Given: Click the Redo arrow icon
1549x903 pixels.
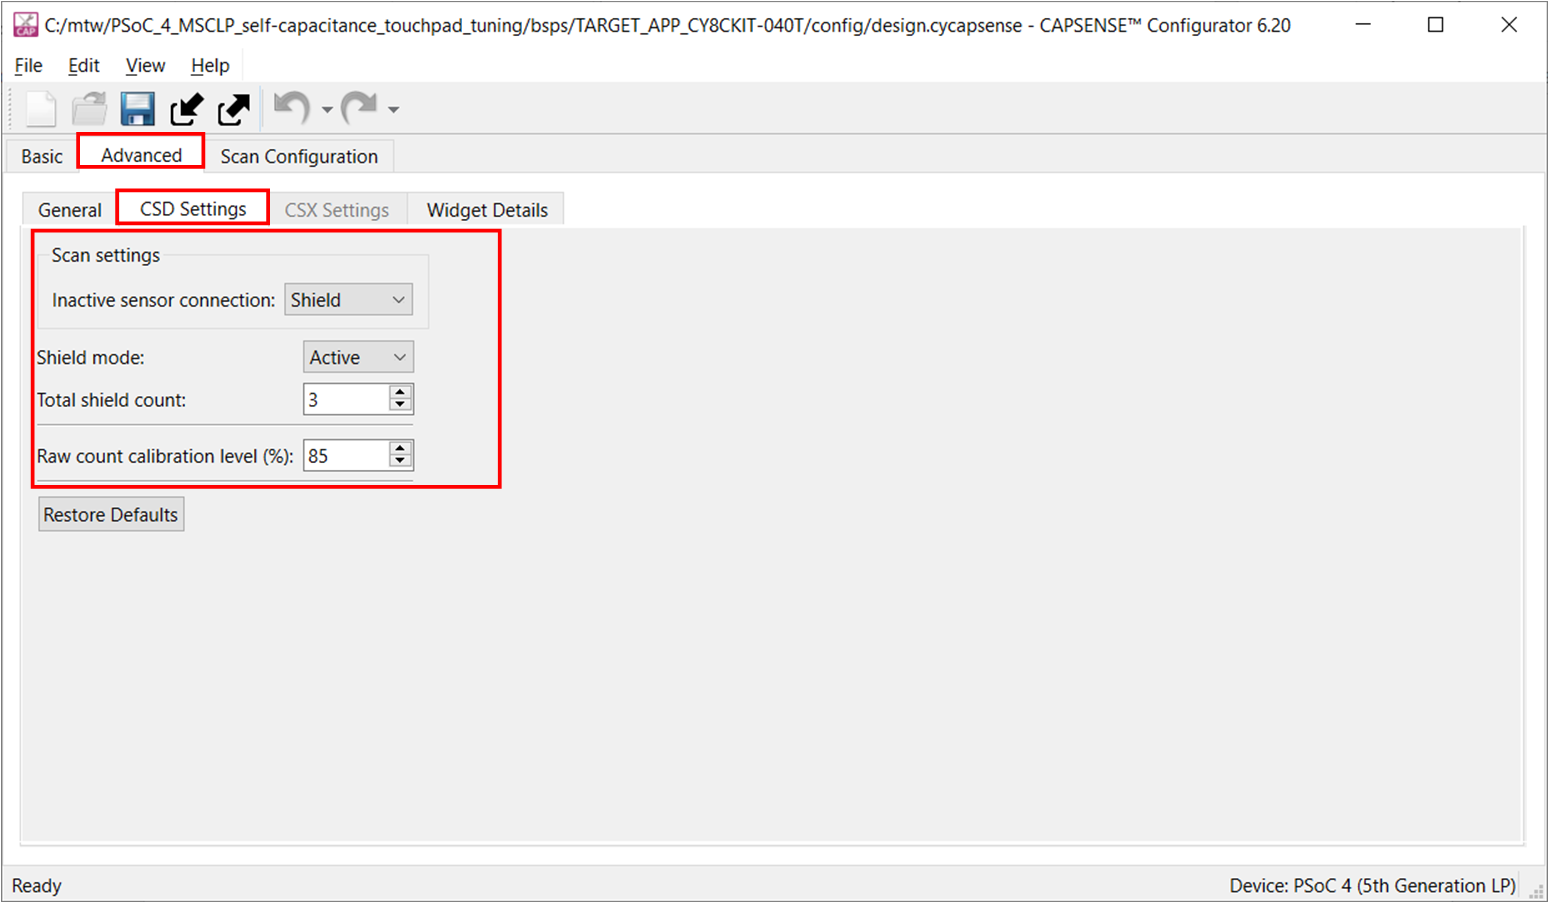Looking at the screenshot, I should (x=359, y=107).
